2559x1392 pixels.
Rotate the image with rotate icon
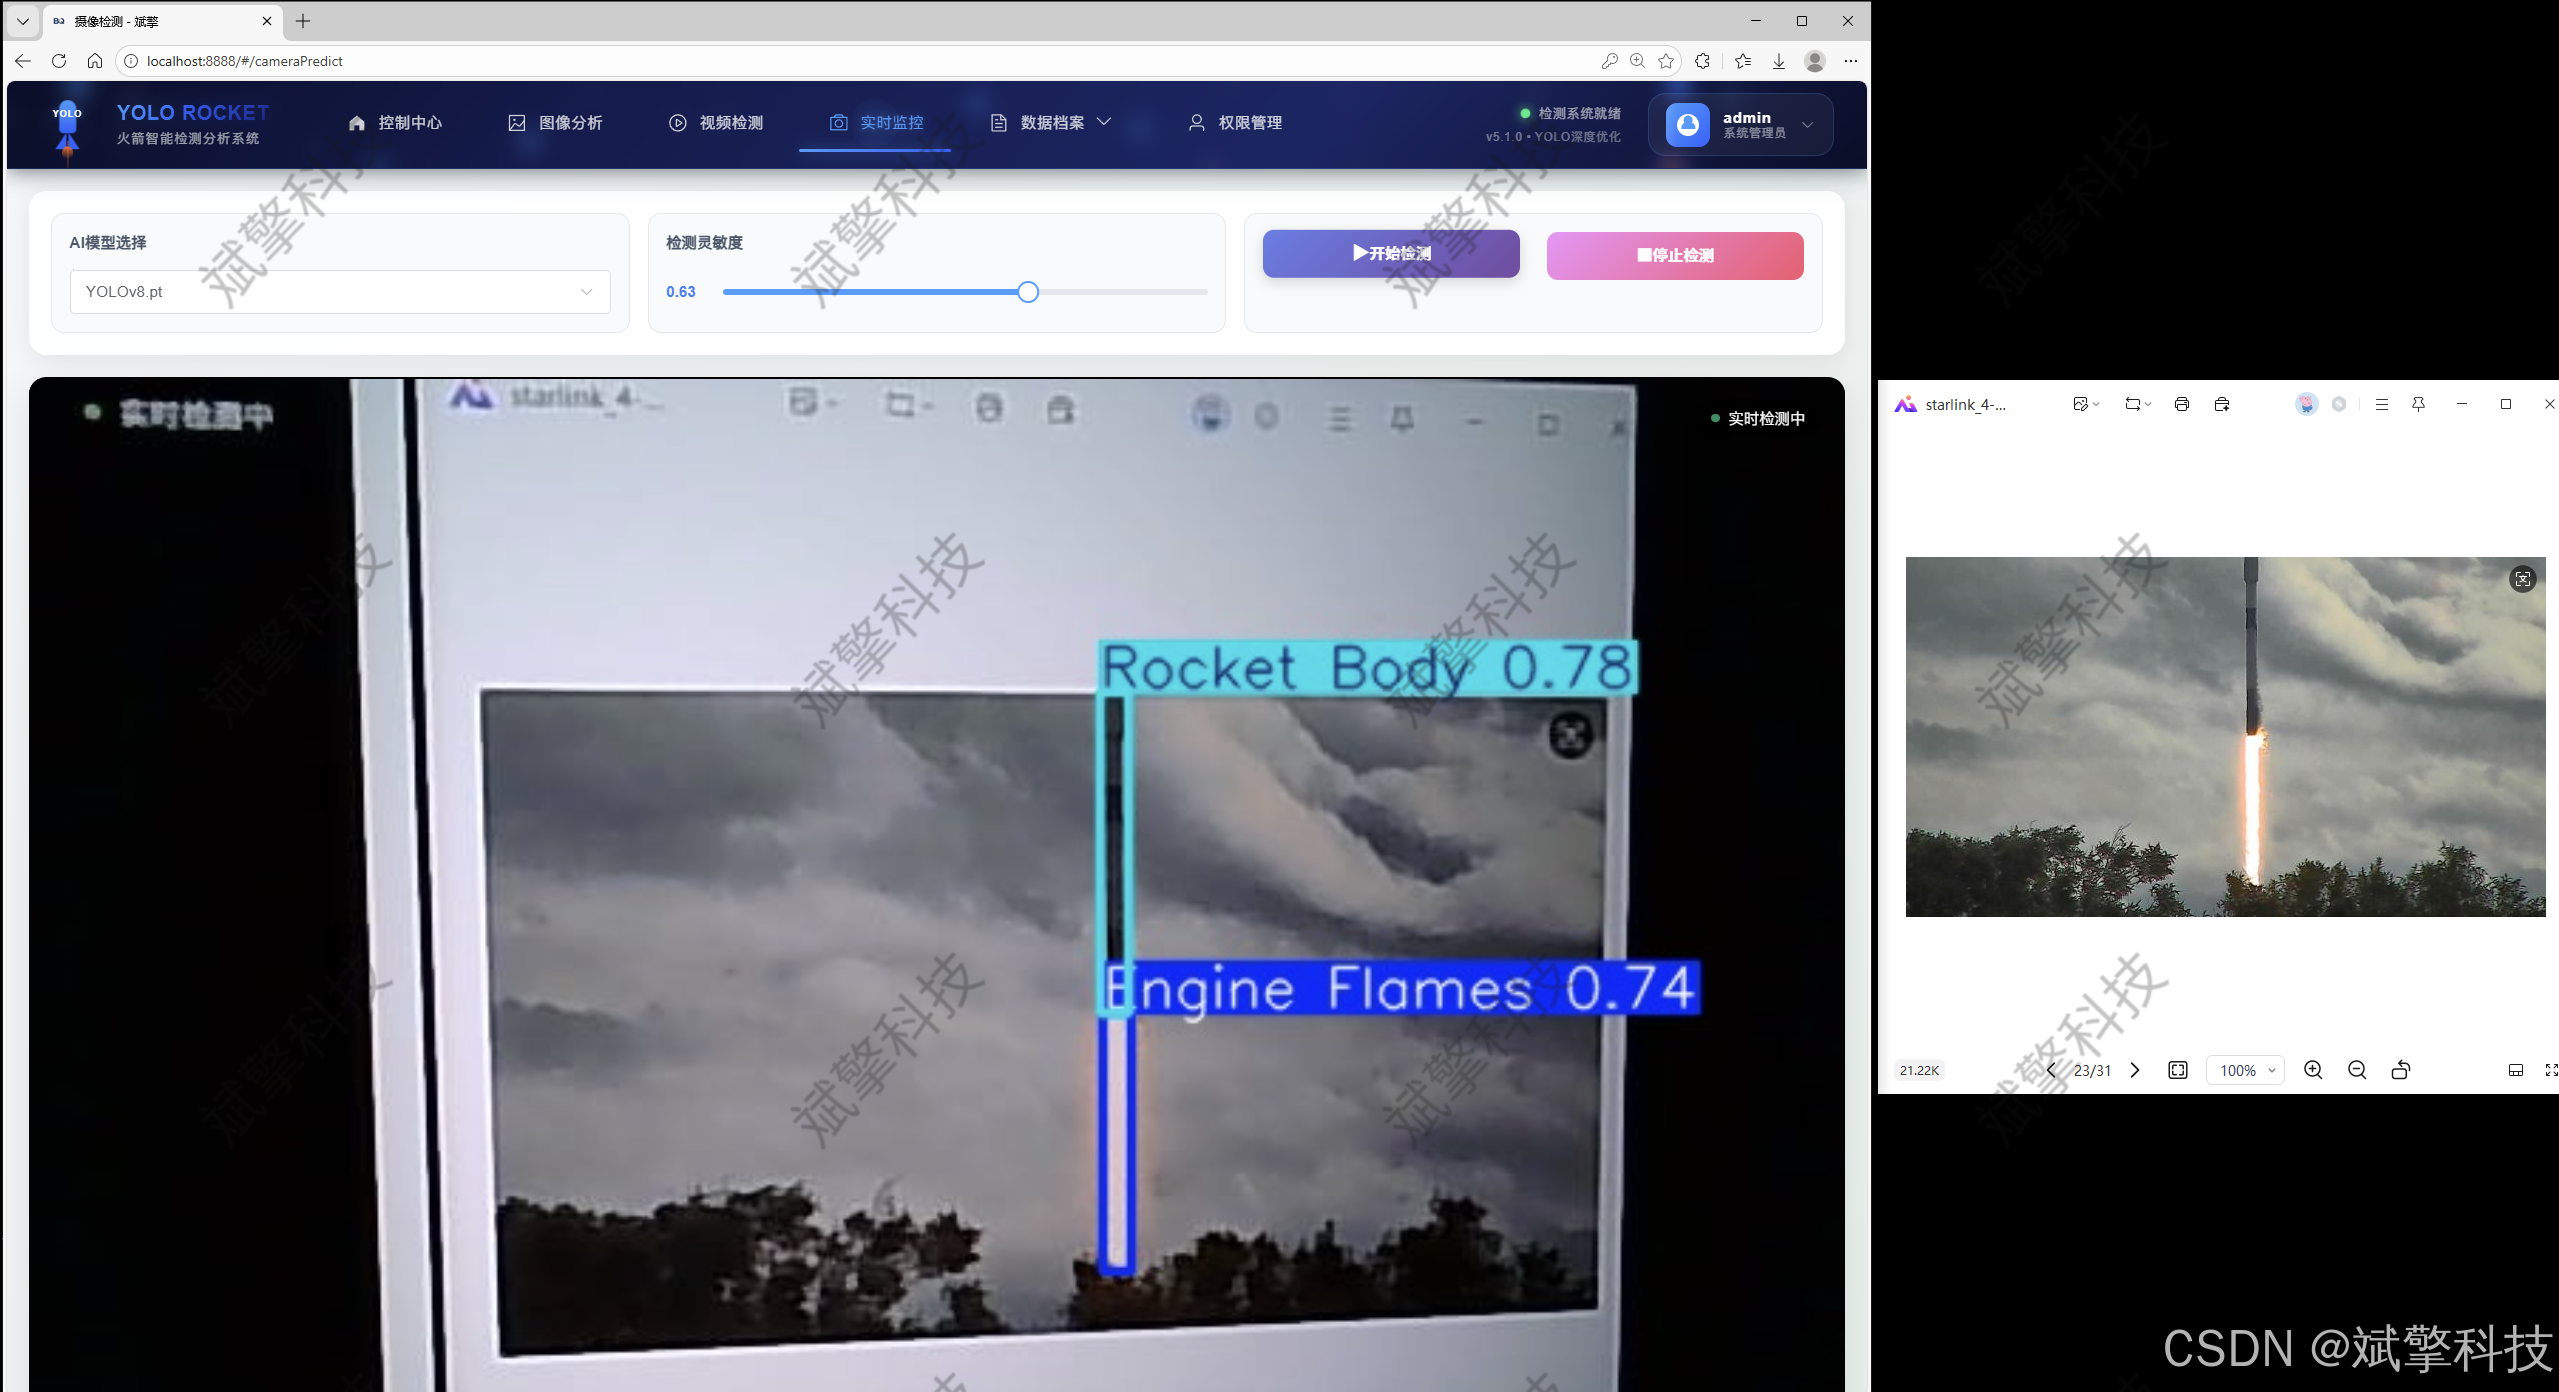2400,1070
